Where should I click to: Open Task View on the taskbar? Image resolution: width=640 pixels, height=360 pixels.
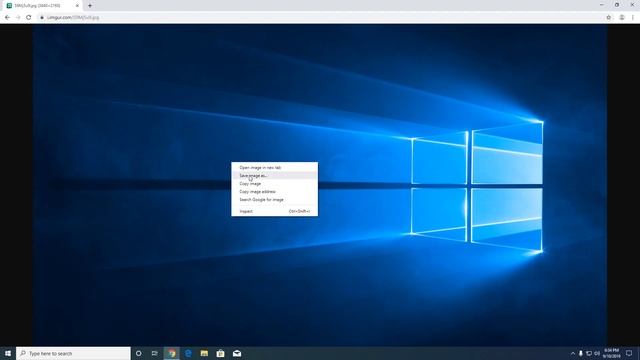tap(155, 353)
